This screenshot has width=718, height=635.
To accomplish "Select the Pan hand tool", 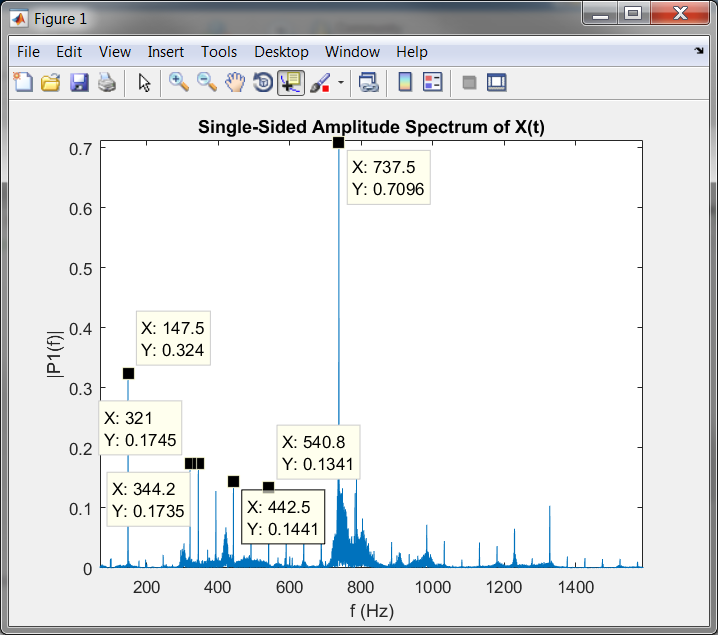I will (x=235, y=83).
